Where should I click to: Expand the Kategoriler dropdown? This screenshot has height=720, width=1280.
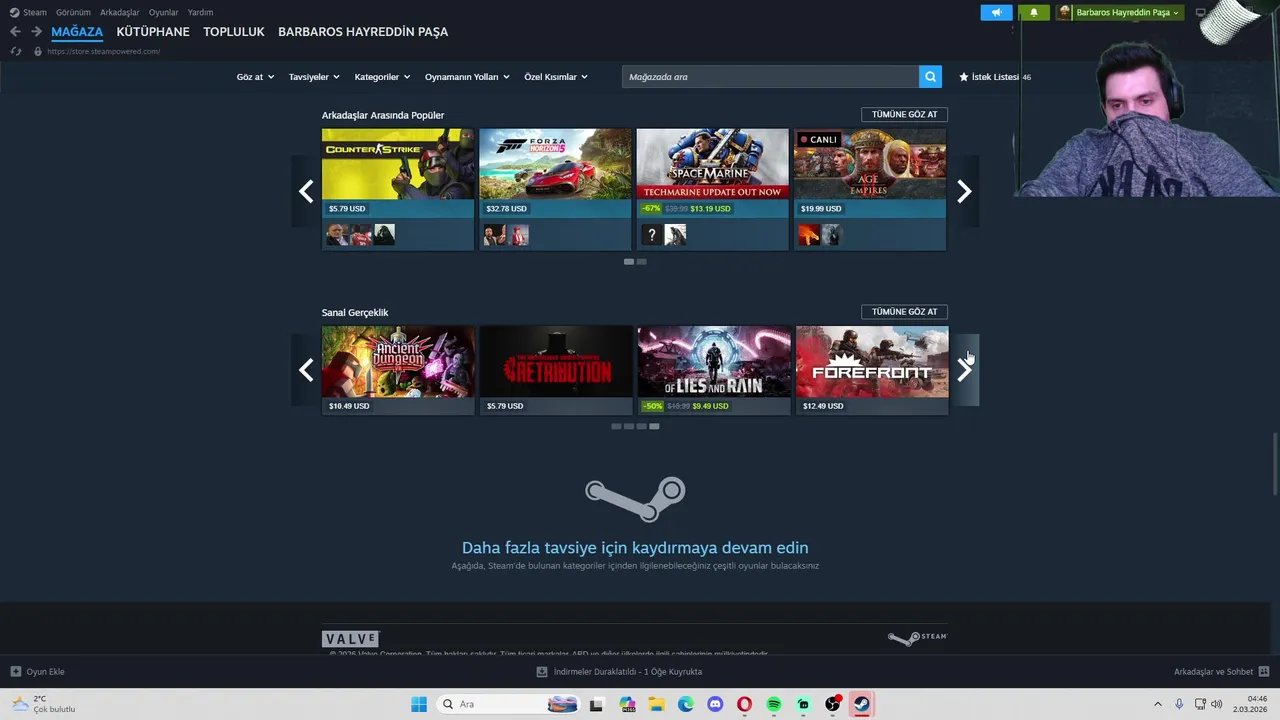click(x=382, y=77)
